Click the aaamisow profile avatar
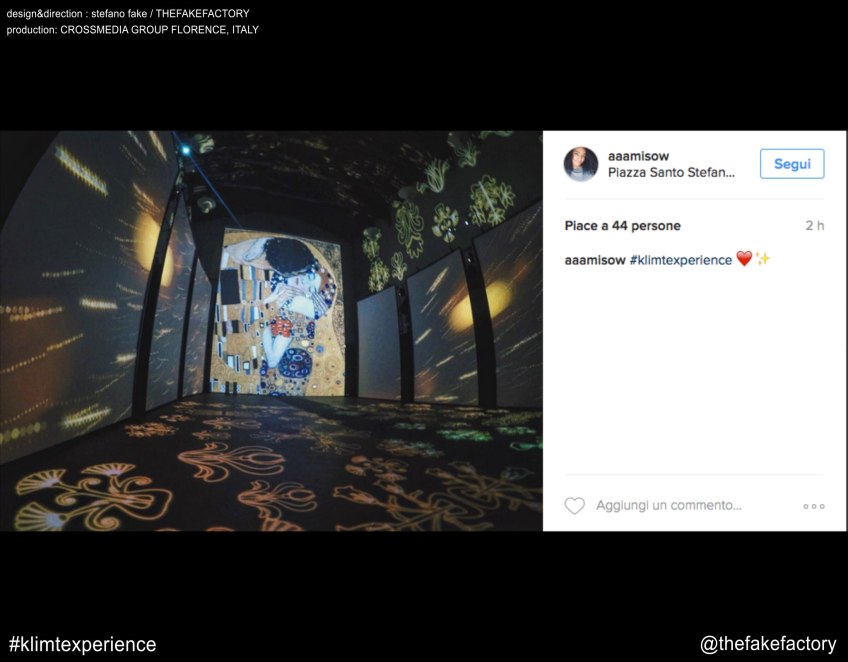Screen dimensions: 848x662 581,164
